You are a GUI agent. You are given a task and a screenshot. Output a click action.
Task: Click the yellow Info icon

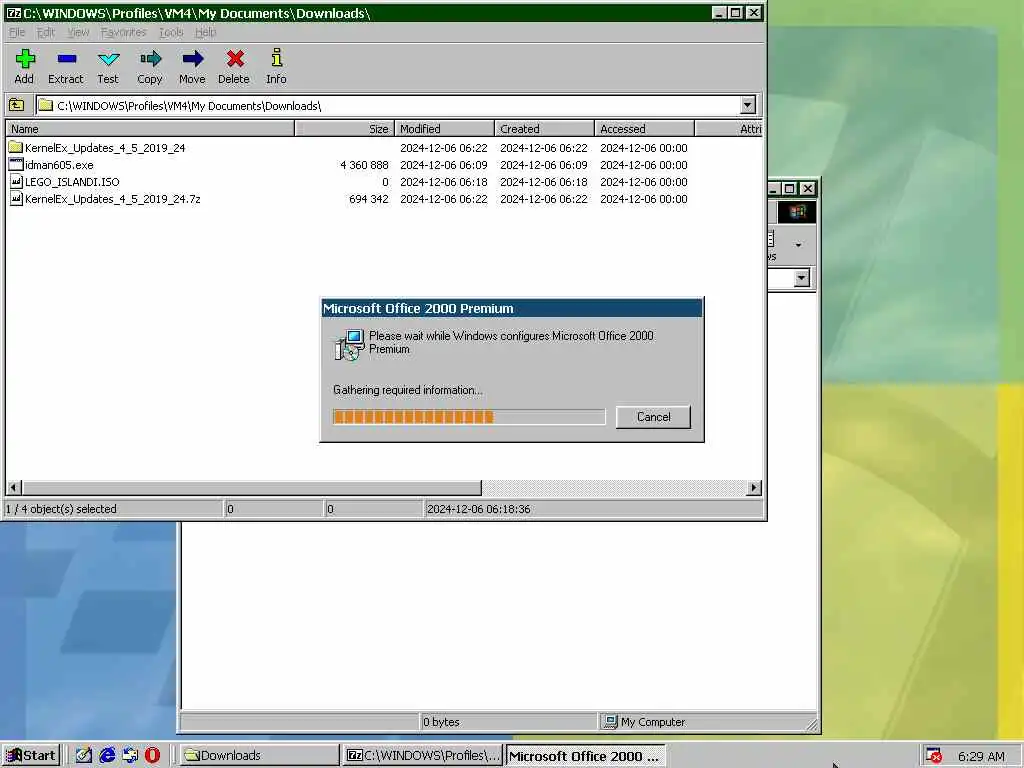pos(277,57)
